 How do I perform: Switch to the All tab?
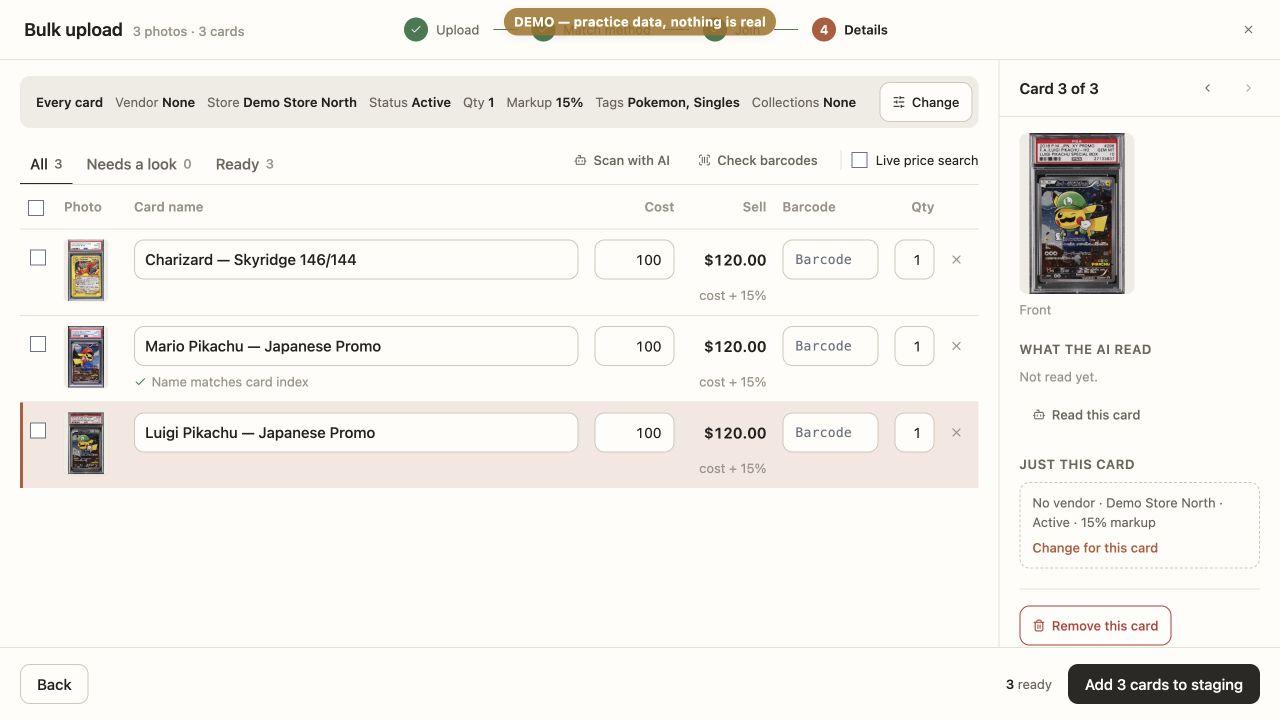(46, 164)
